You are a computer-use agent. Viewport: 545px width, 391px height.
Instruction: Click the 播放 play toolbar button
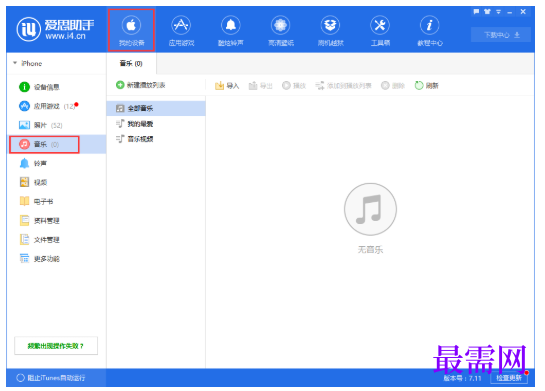pos(294,85)
